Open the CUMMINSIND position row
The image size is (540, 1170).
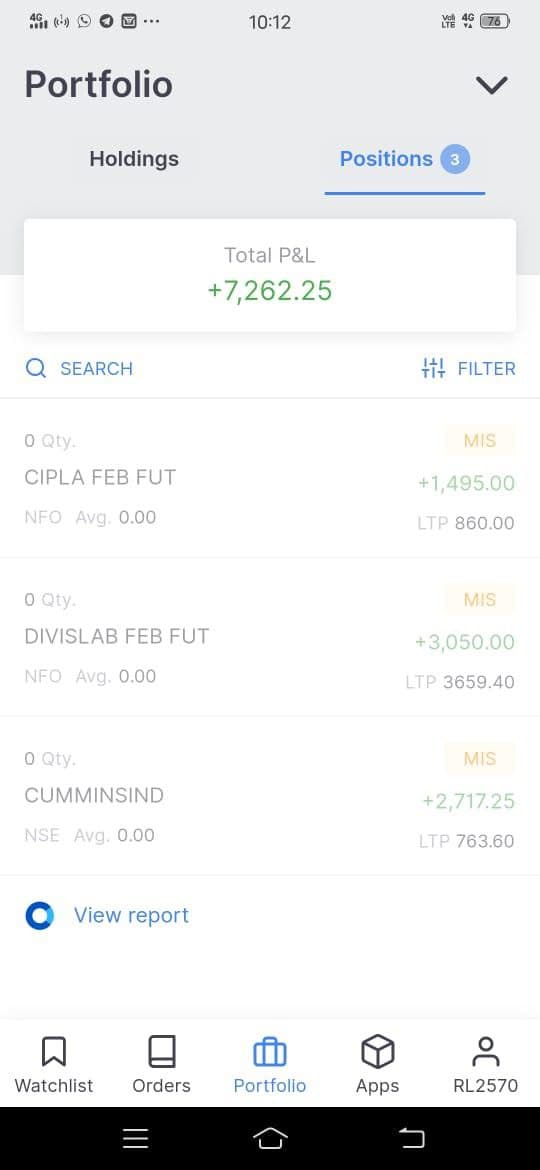270,795
